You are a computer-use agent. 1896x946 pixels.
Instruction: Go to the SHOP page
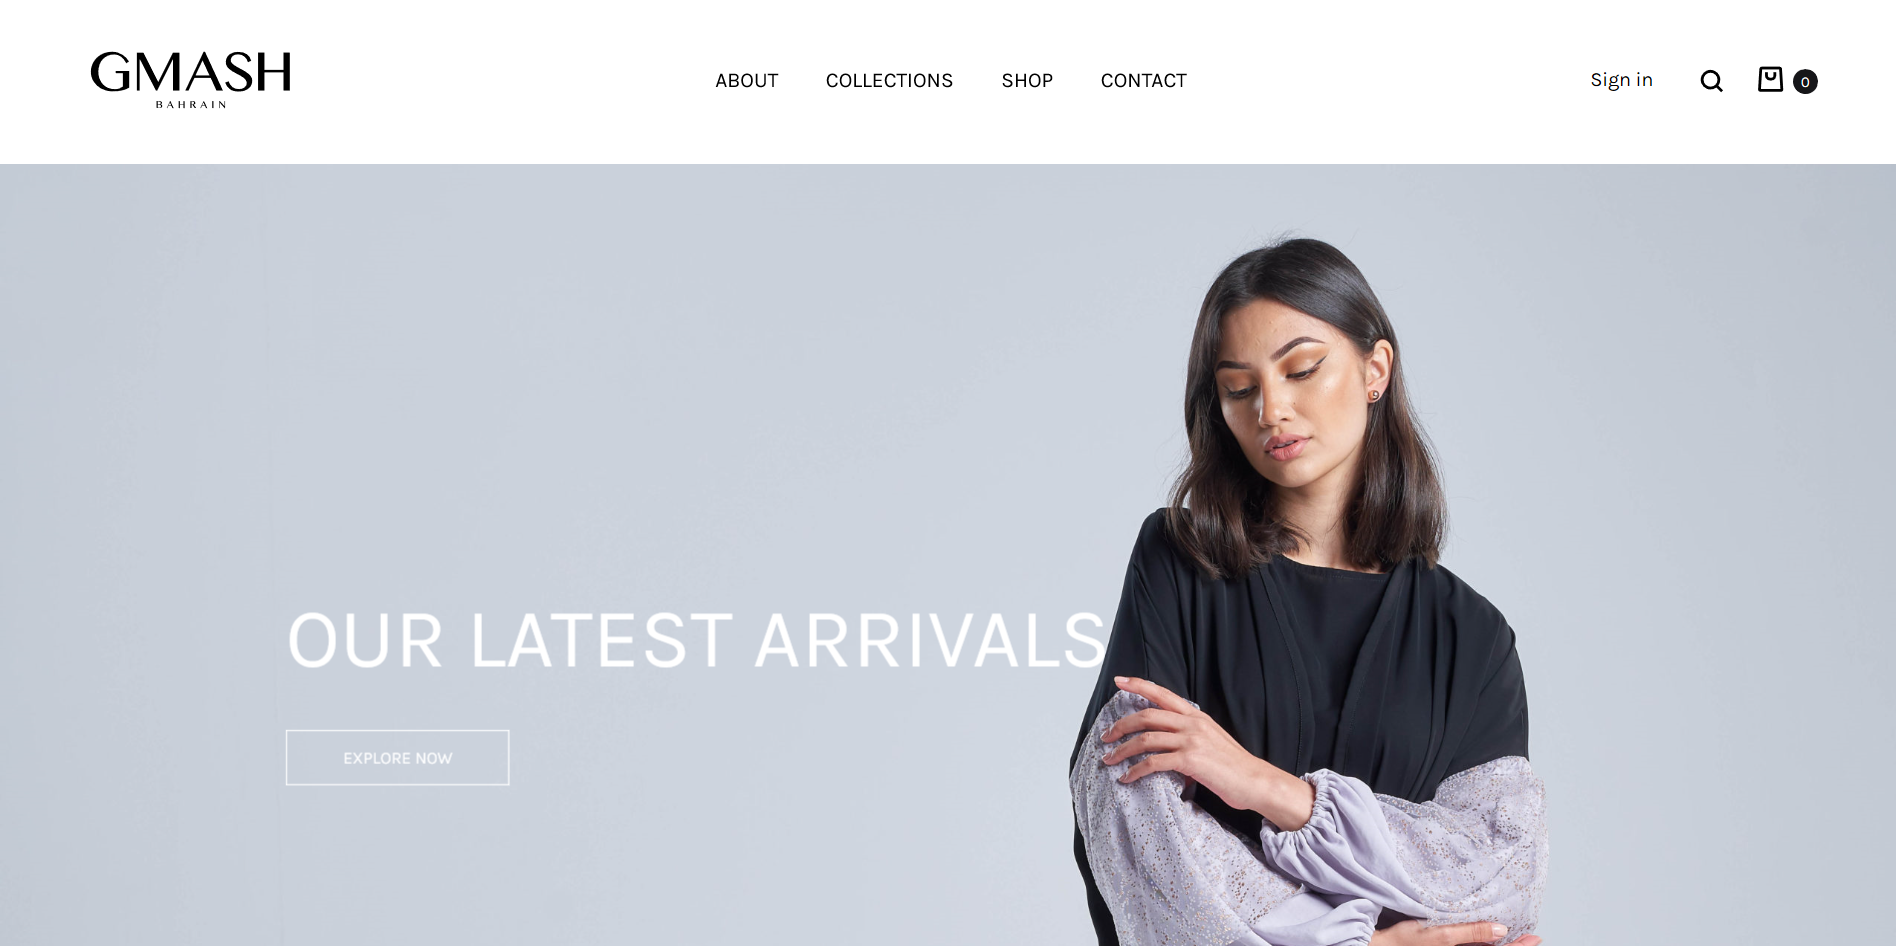click(x=1027, y=81)
